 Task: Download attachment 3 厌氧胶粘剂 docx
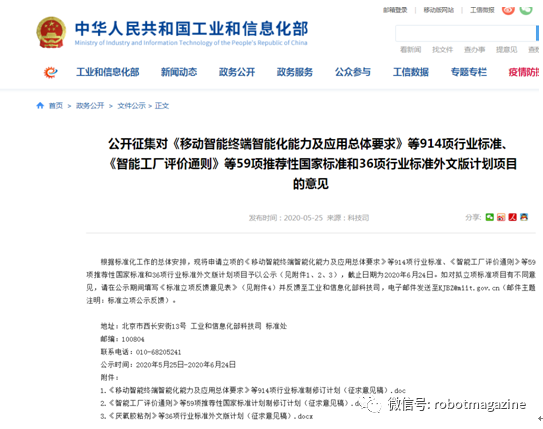tap(207, 416)
